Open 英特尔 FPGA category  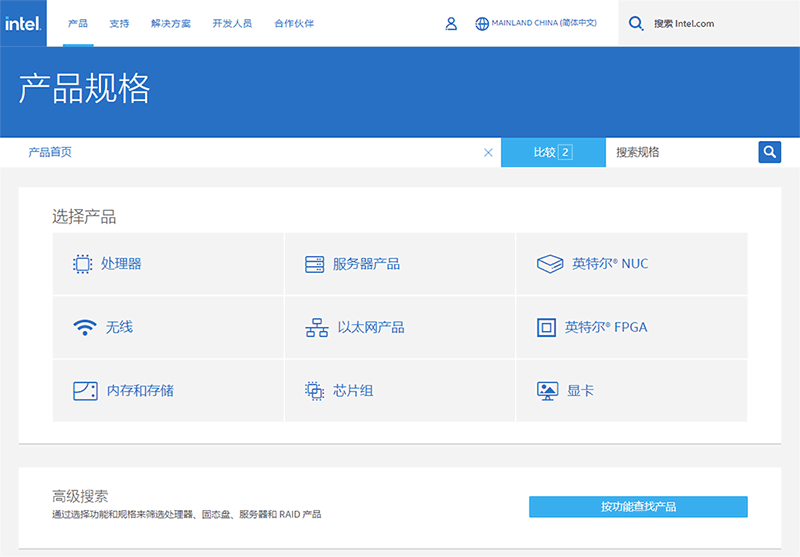[x=632, y=327]
